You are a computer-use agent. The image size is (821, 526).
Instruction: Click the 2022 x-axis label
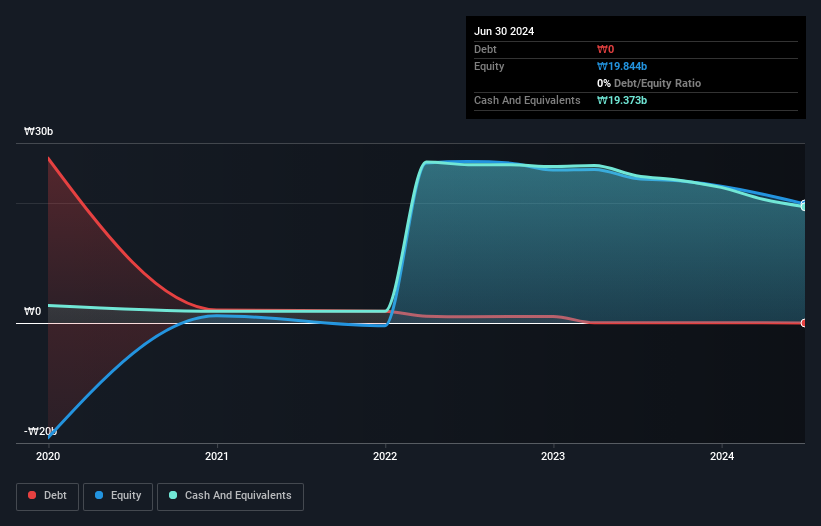[x=385, y=456]
